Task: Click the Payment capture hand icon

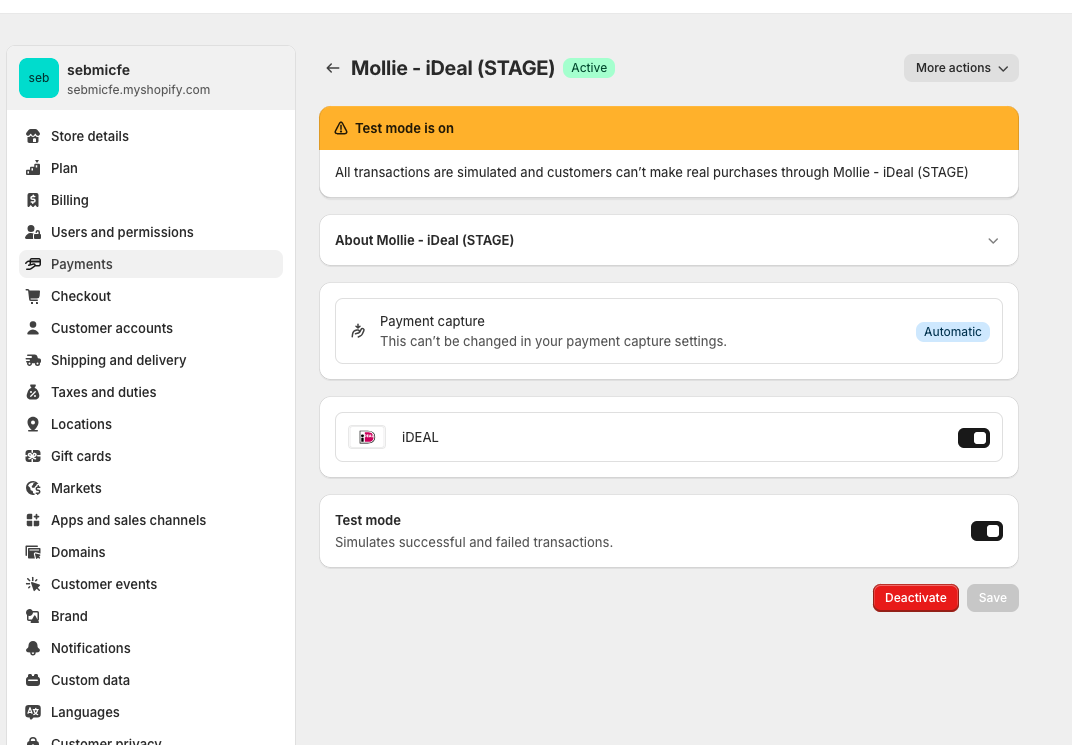Action: [x=358, y=331]
